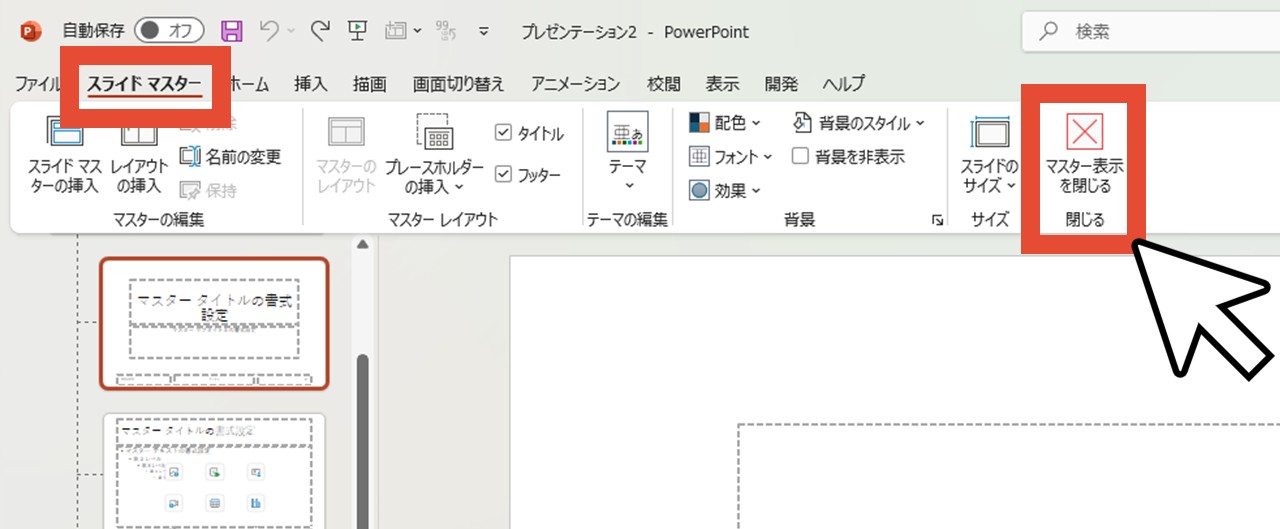The width and height of the screenshot is (1280, 529).
Task: Click the grayed 99 icon in quick access toolbar
Action: point(447,32)
